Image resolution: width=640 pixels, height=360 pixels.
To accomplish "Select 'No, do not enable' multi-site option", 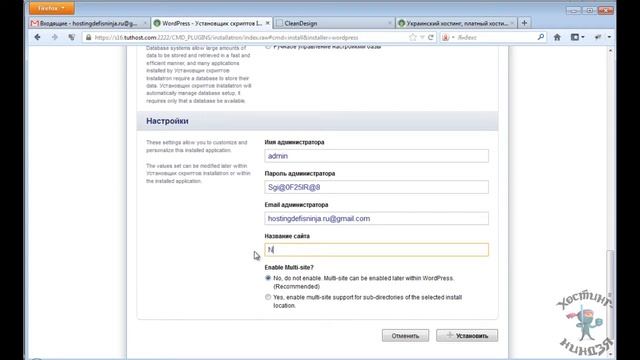I will [268, 278].
